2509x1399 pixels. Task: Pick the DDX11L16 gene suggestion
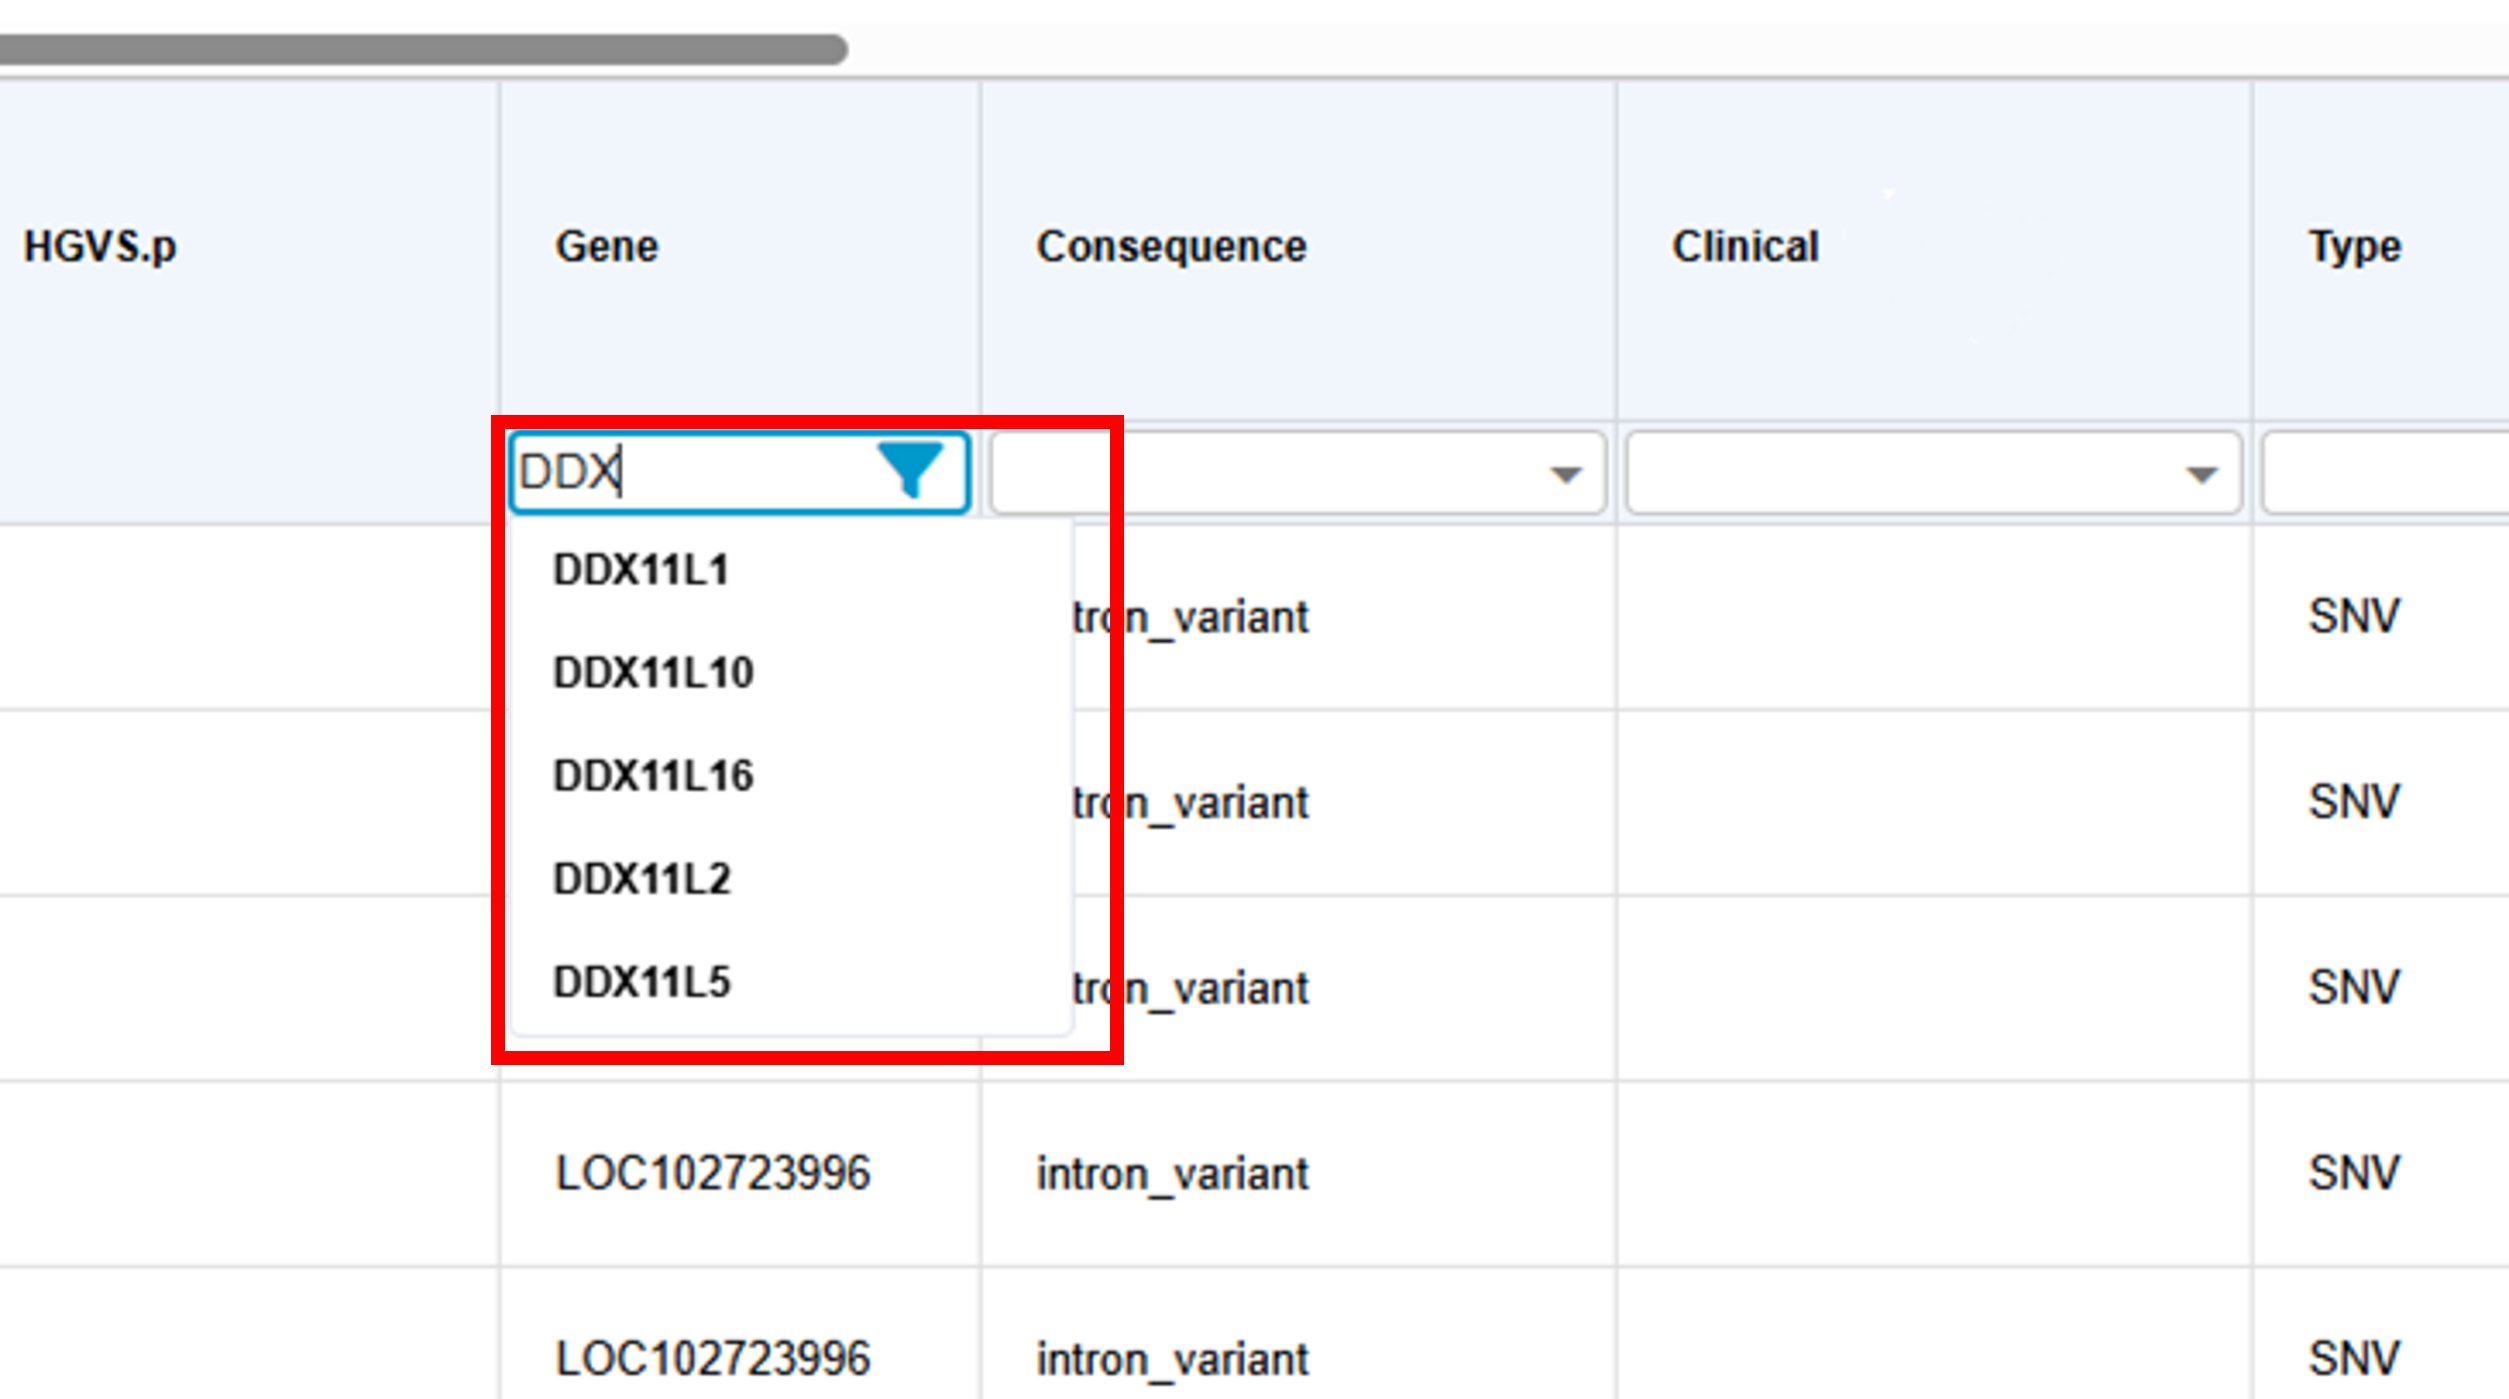click(653, 776)
